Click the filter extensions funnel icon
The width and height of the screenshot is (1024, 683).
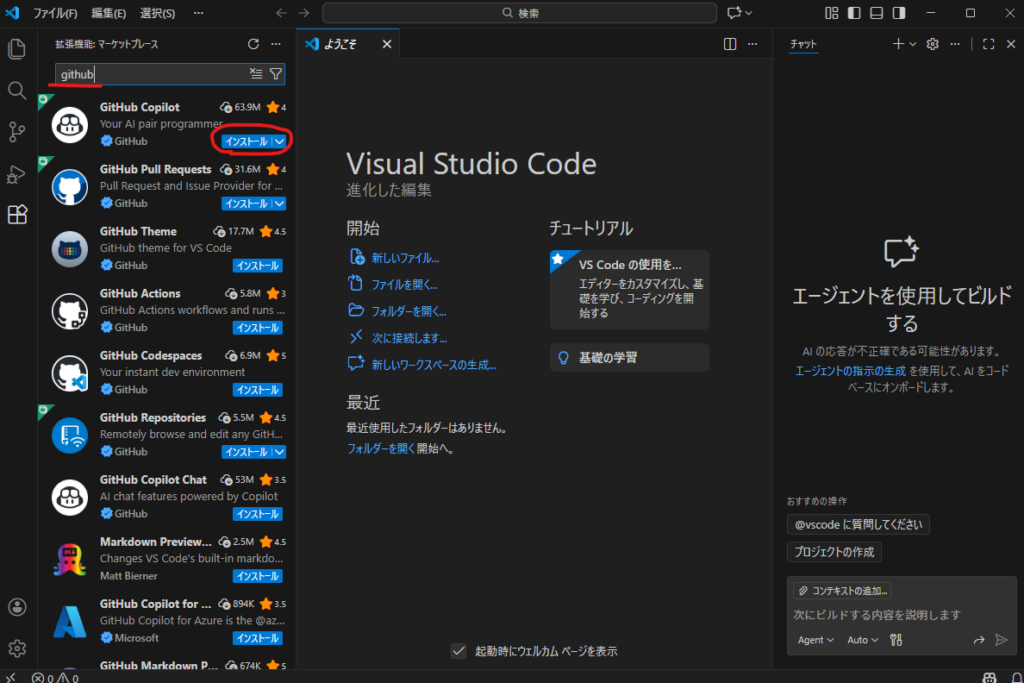[x=276, y=74]
